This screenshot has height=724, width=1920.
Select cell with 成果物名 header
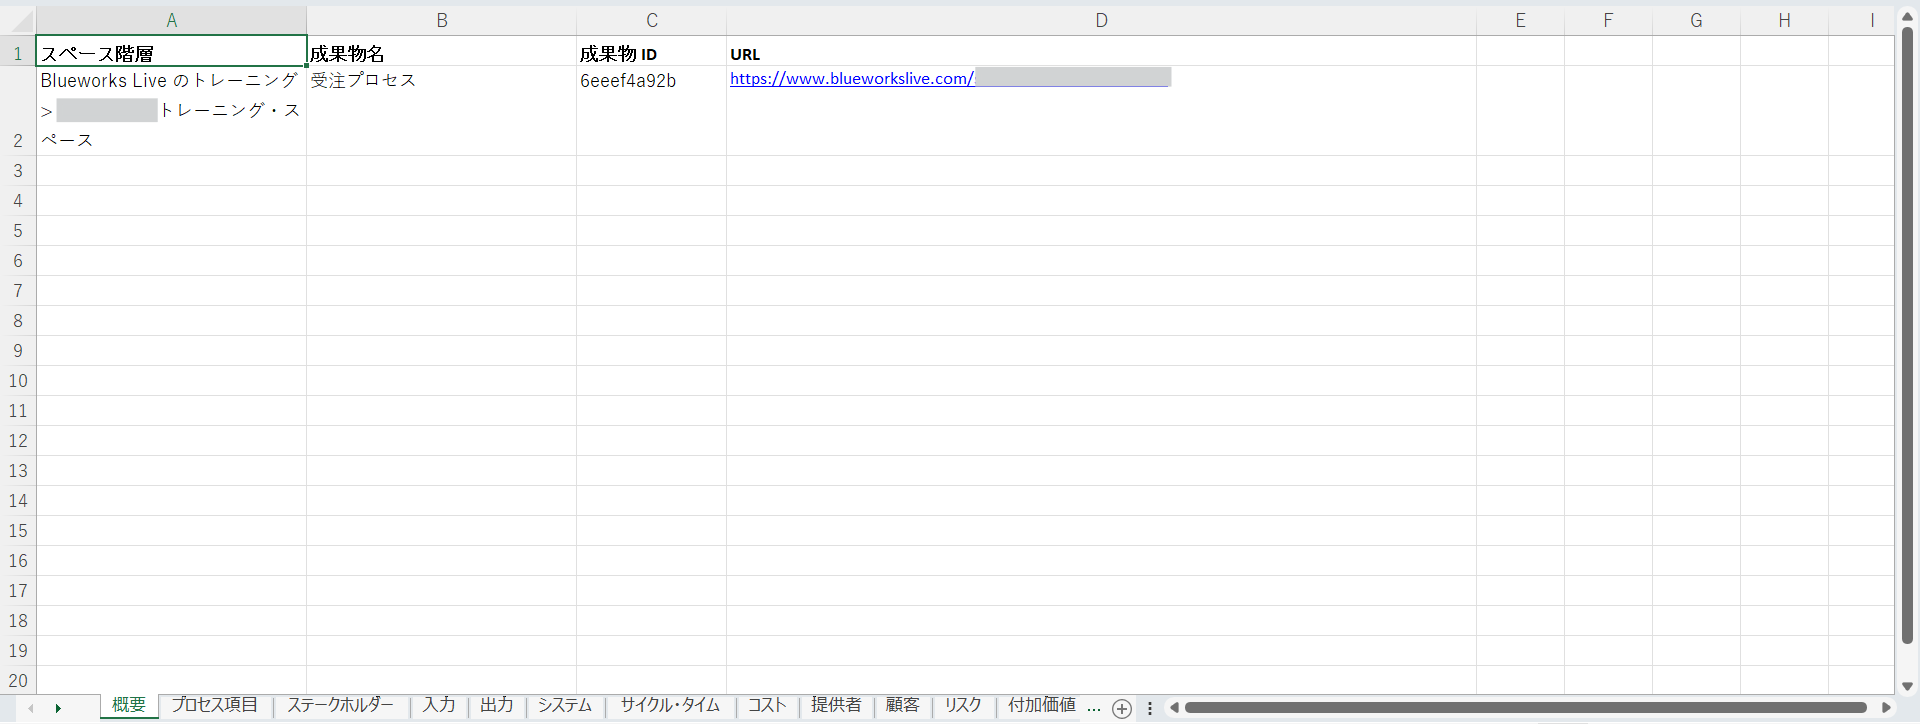(x=441, y=52)
